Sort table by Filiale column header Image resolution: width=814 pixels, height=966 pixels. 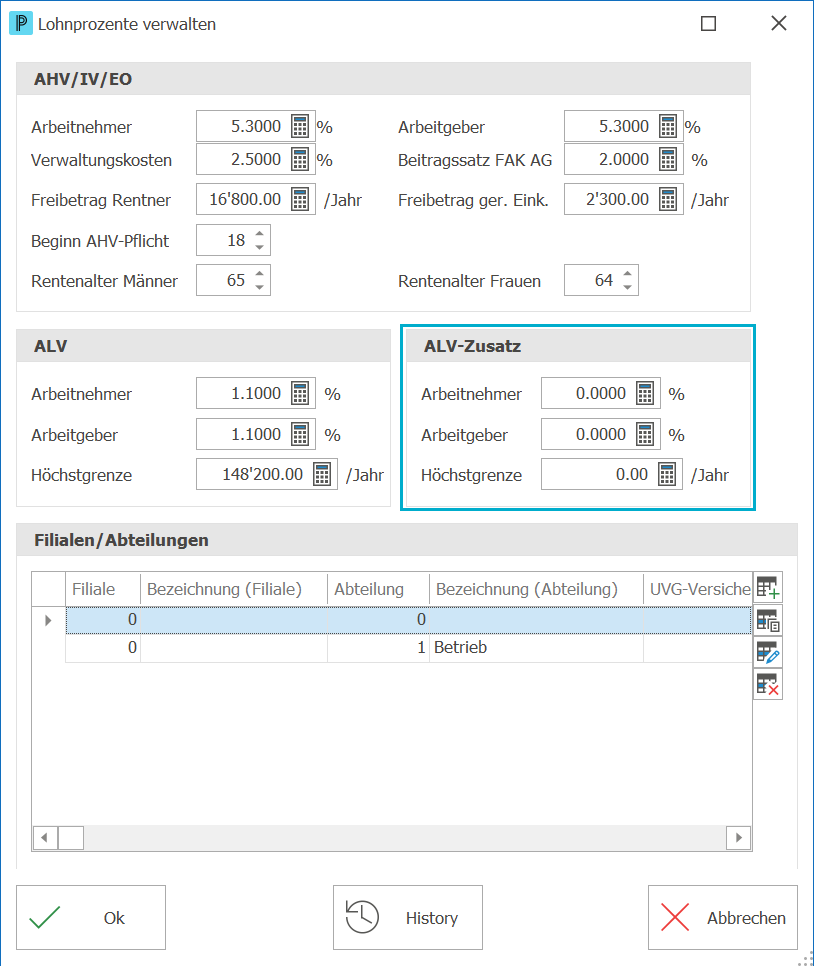[103, 589]
